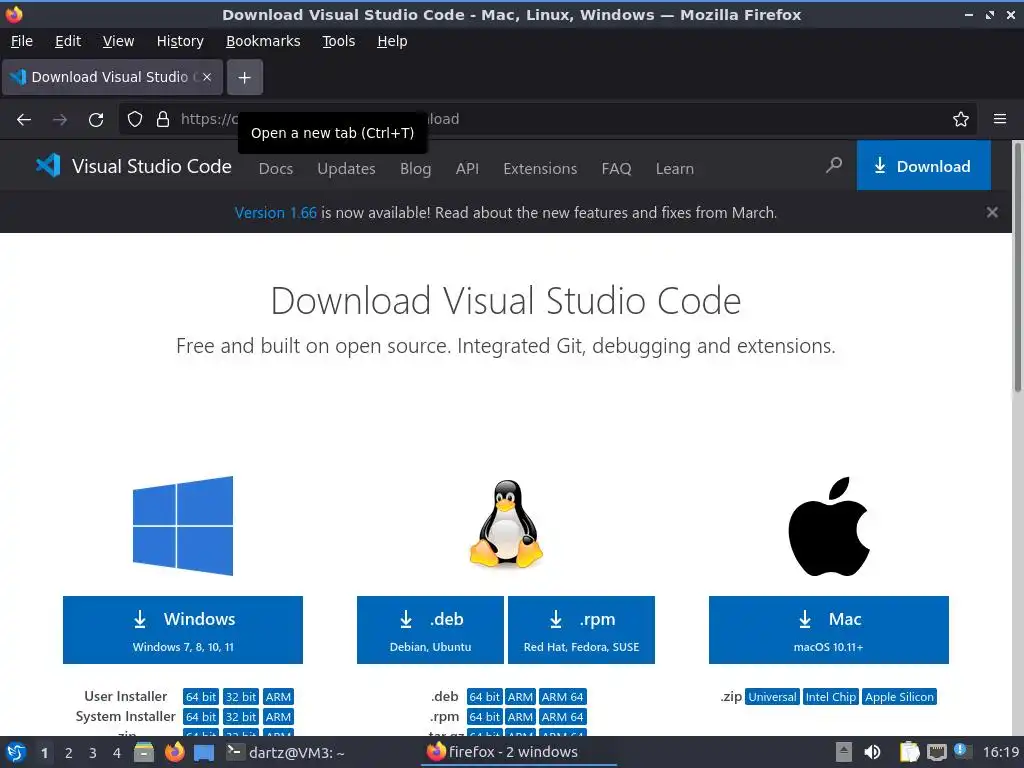Image resolution: width=1024 pixels, height=768 pixels.
Task: Bookmark this page with the star
Action: pos(961,119)
